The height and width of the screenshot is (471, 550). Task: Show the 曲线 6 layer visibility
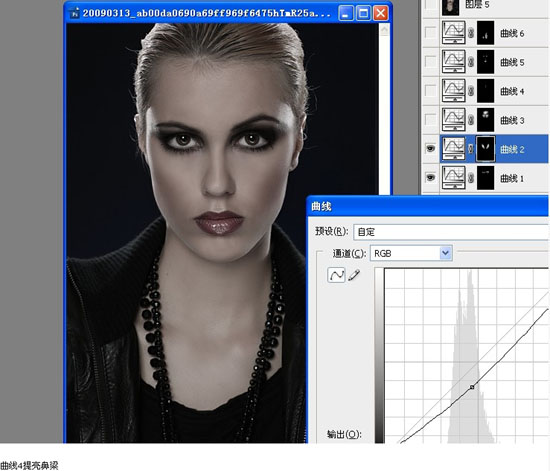pos(430,33)
